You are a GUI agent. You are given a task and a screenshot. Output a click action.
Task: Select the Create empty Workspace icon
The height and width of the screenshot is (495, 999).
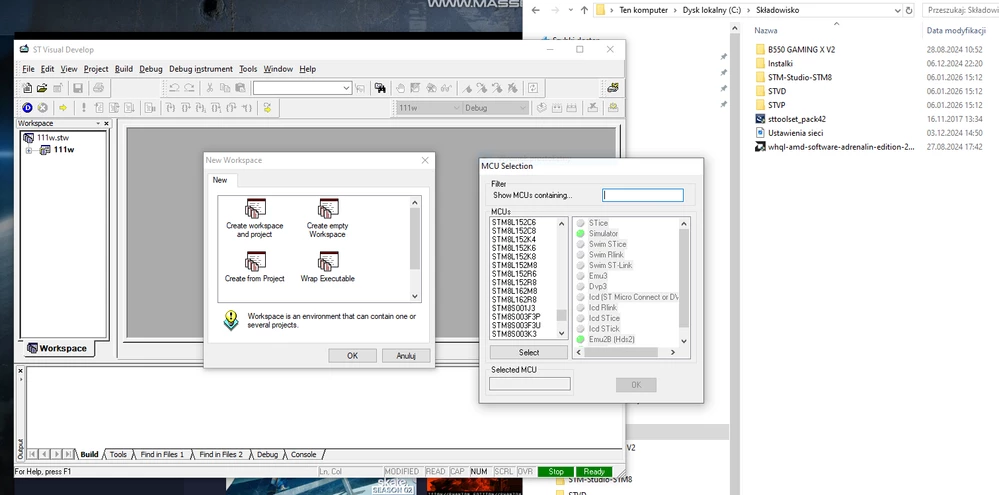tap(328, 208)
